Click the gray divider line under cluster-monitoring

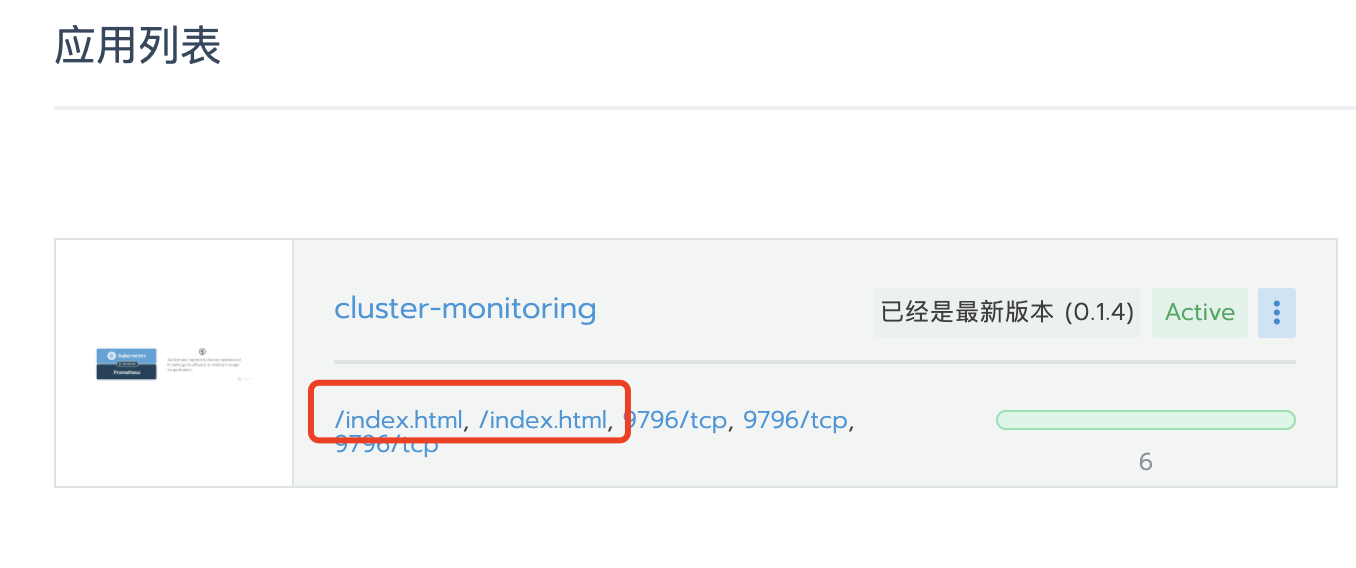click(x=815, y=361)
